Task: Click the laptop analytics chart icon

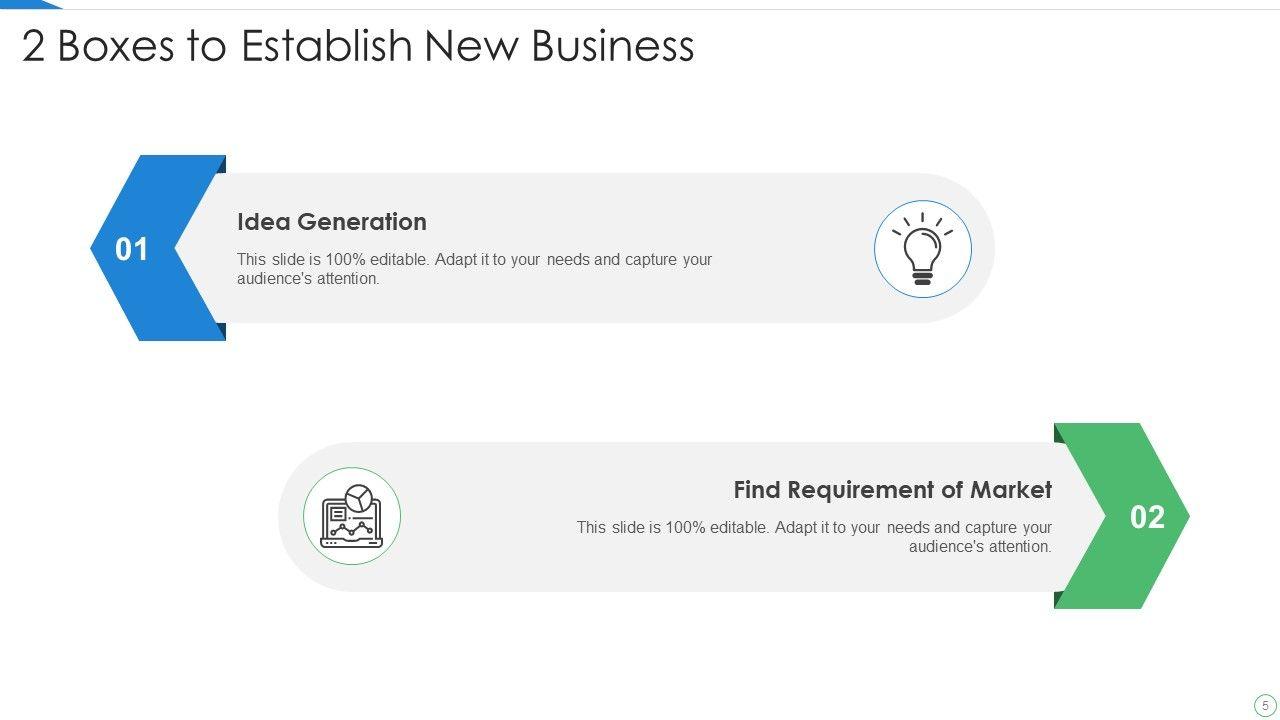Action: pyautogui.click(x=351, y=518)
